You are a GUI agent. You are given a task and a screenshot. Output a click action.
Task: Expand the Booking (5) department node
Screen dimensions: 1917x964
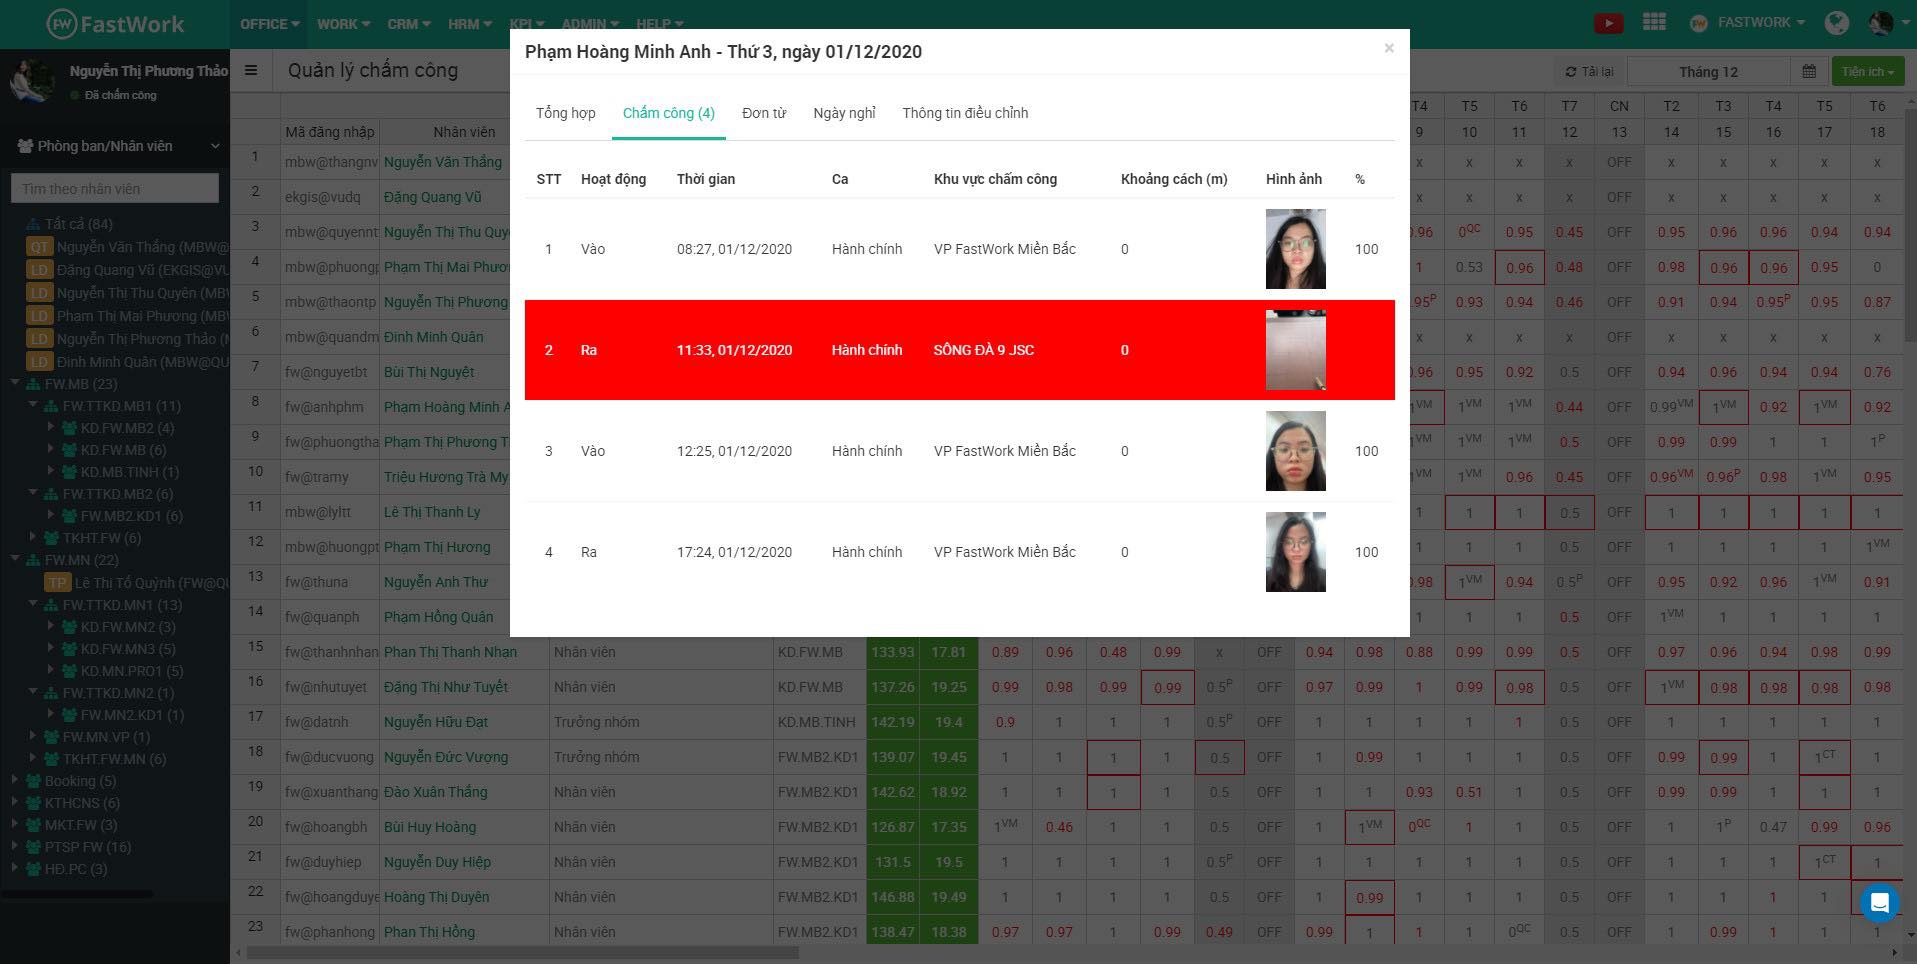tap(15, 780)
